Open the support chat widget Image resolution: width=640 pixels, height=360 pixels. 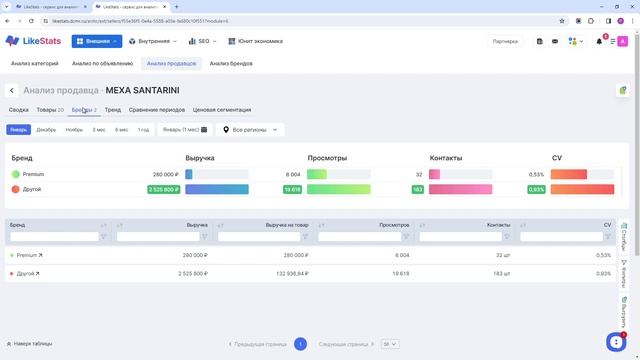[616, 342]
